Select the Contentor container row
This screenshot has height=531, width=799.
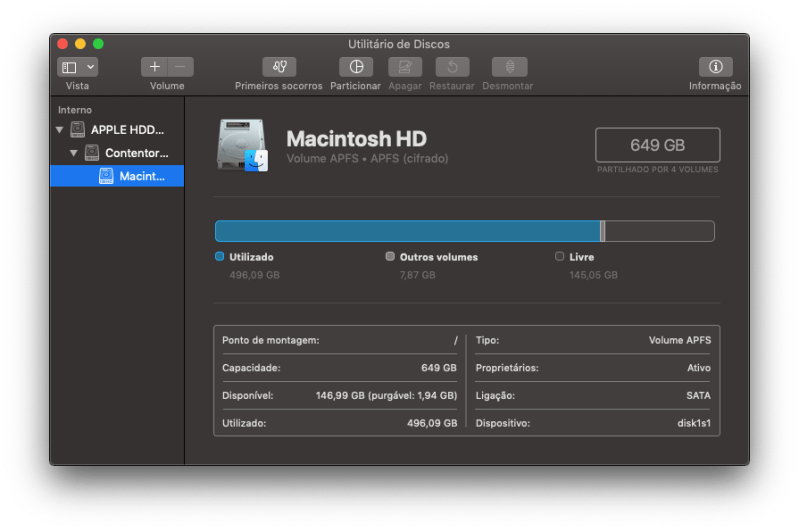(x=117, y=153)
